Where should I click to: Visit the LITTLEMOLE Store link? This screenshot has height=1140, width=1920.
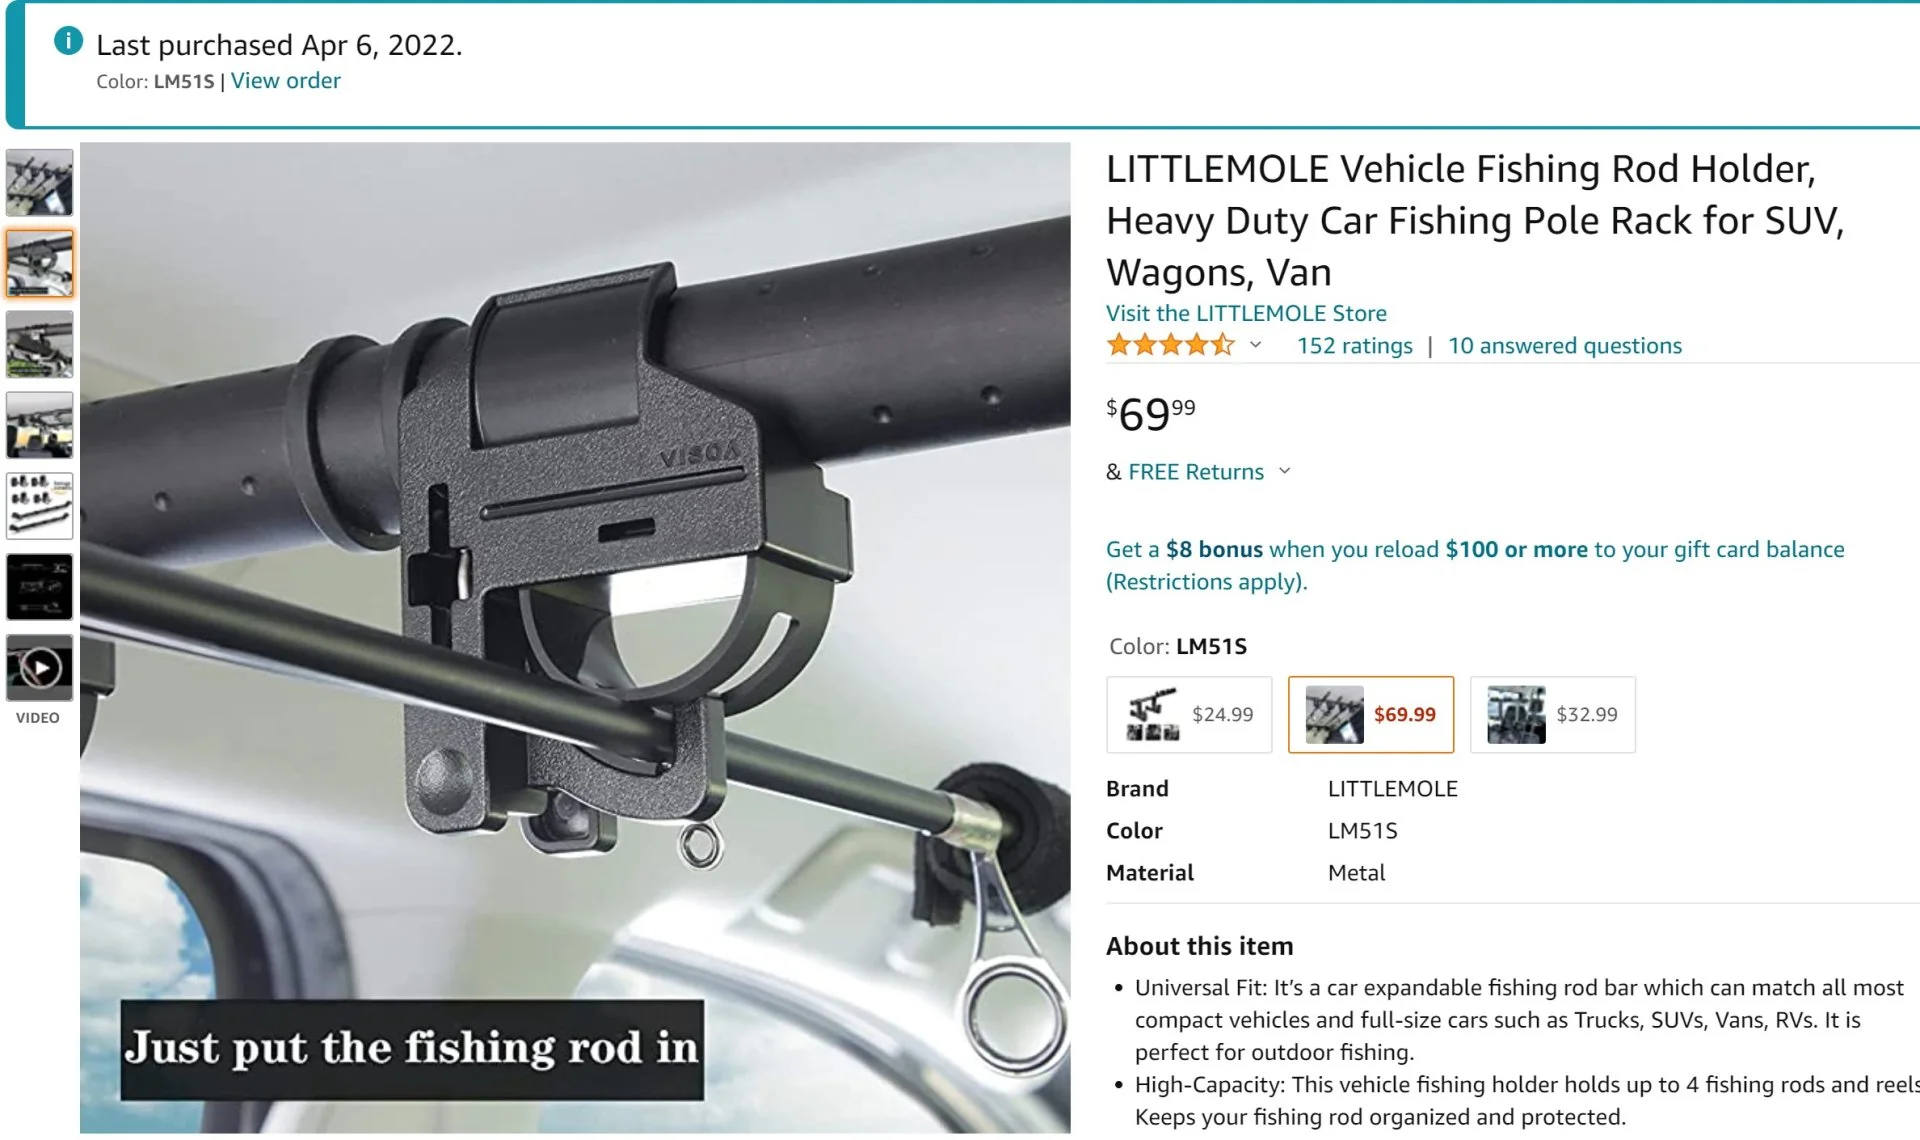tap(1246, 313)
